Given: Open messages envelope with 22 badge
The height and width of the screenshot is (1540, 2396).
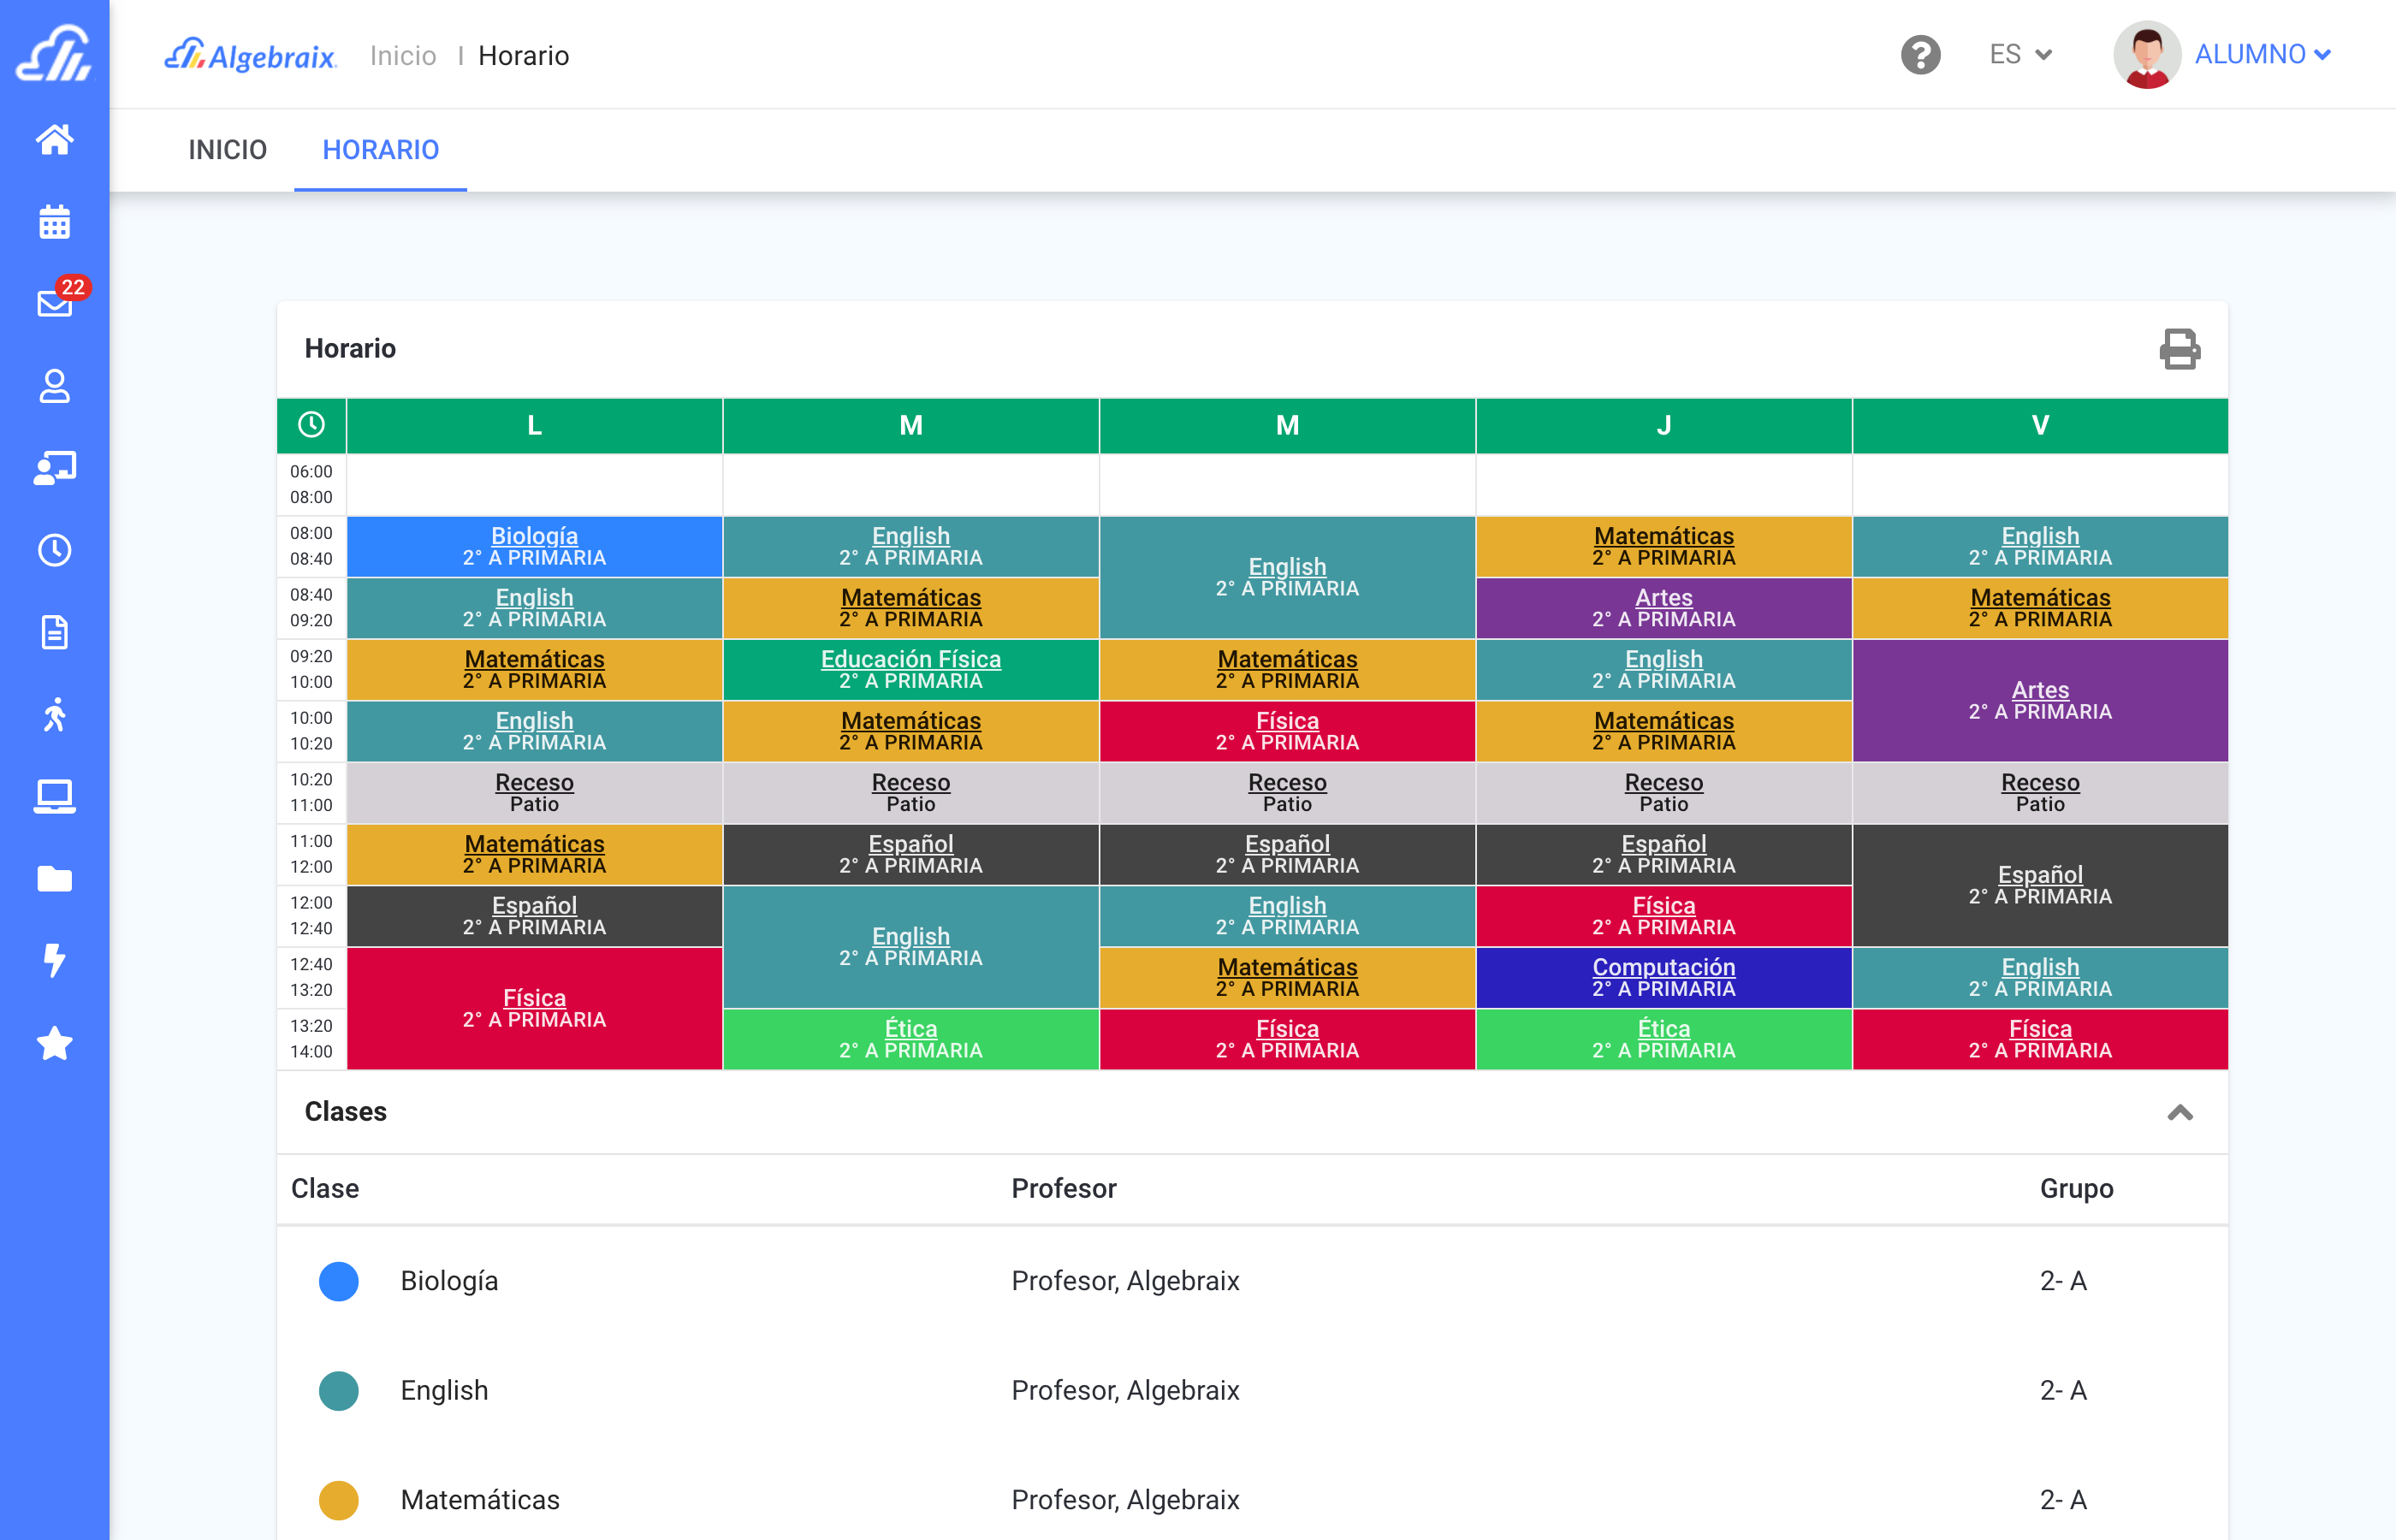Looking at the screenshot, I should [54, 303].
